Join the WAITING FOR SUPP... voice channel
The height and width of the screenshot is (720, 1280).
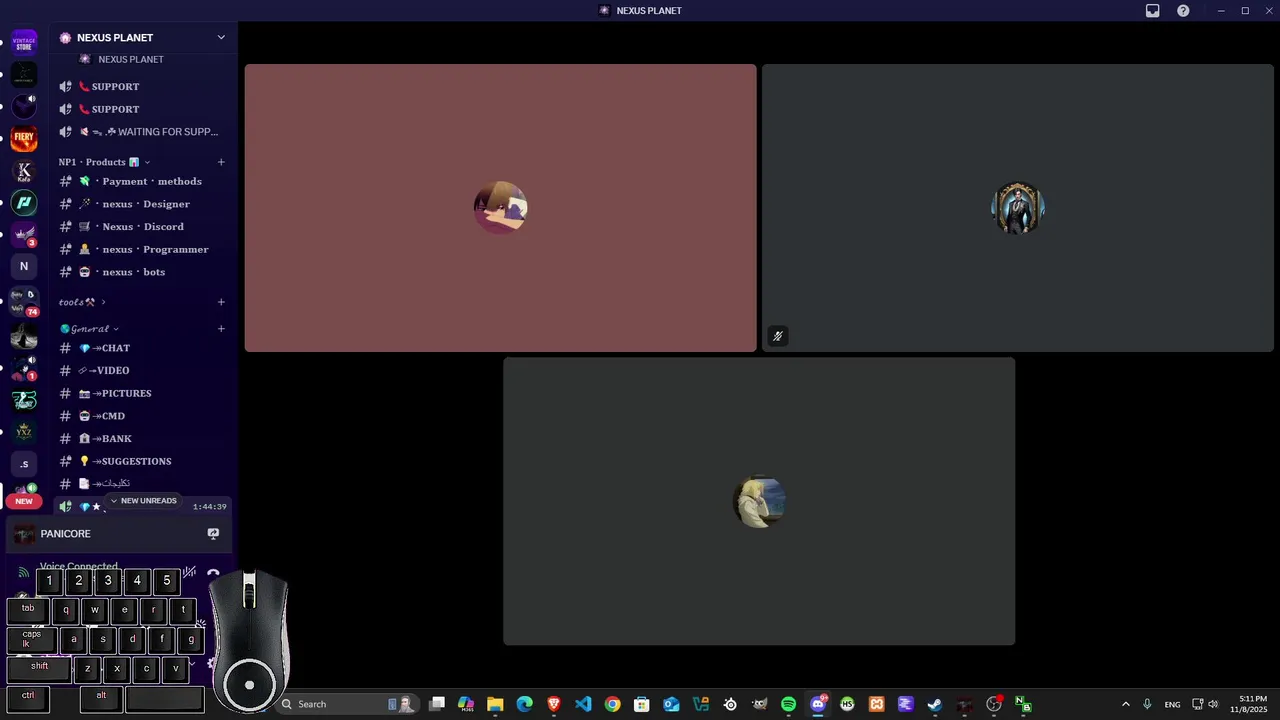(x=143, y=131)
